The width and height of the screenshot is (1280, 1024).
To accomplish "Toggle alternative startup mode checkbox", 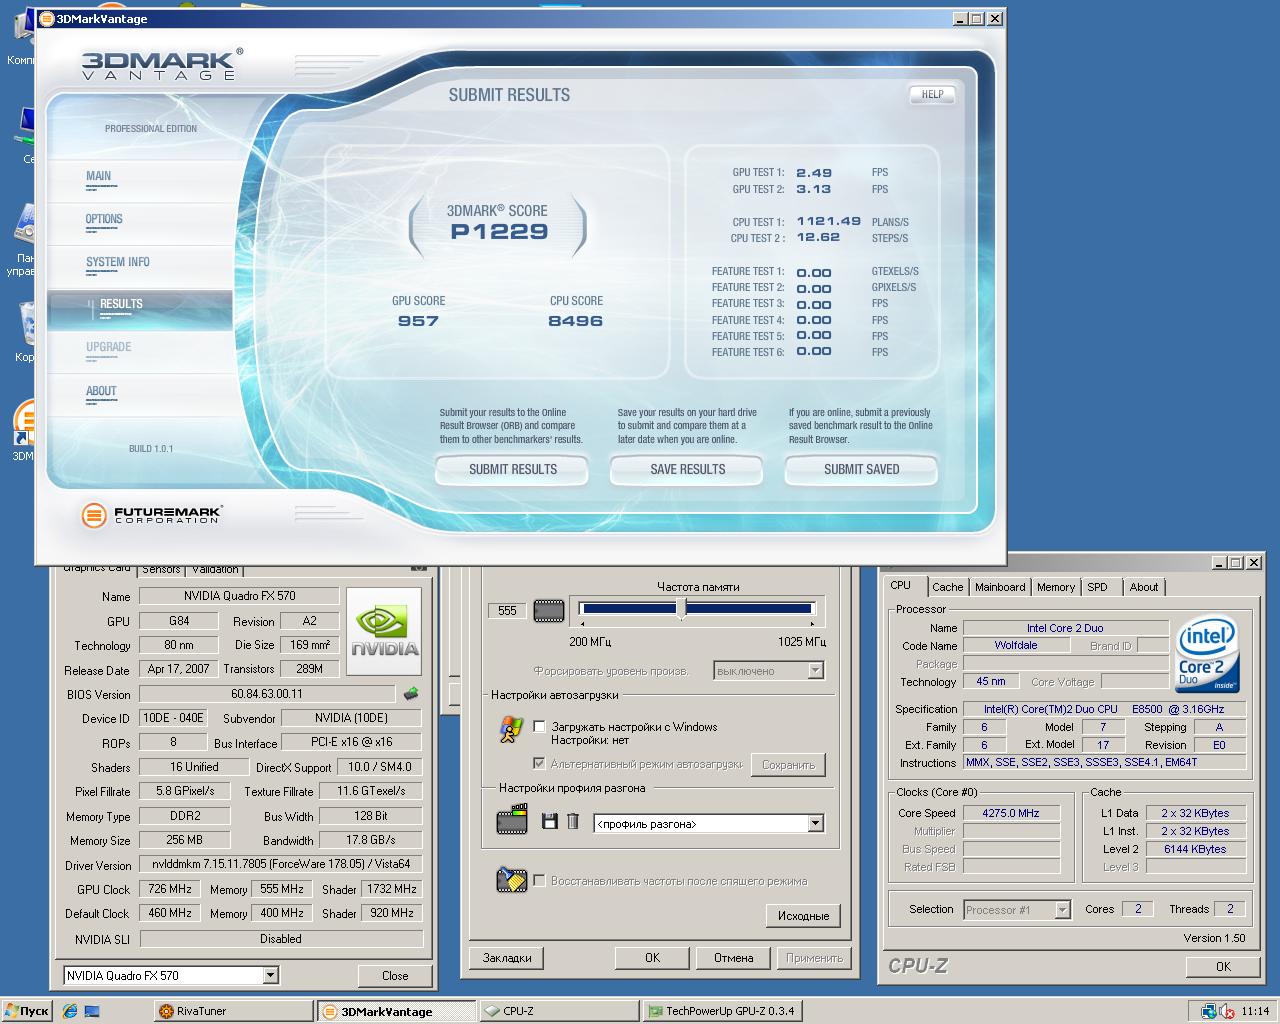I will [539, 763].
